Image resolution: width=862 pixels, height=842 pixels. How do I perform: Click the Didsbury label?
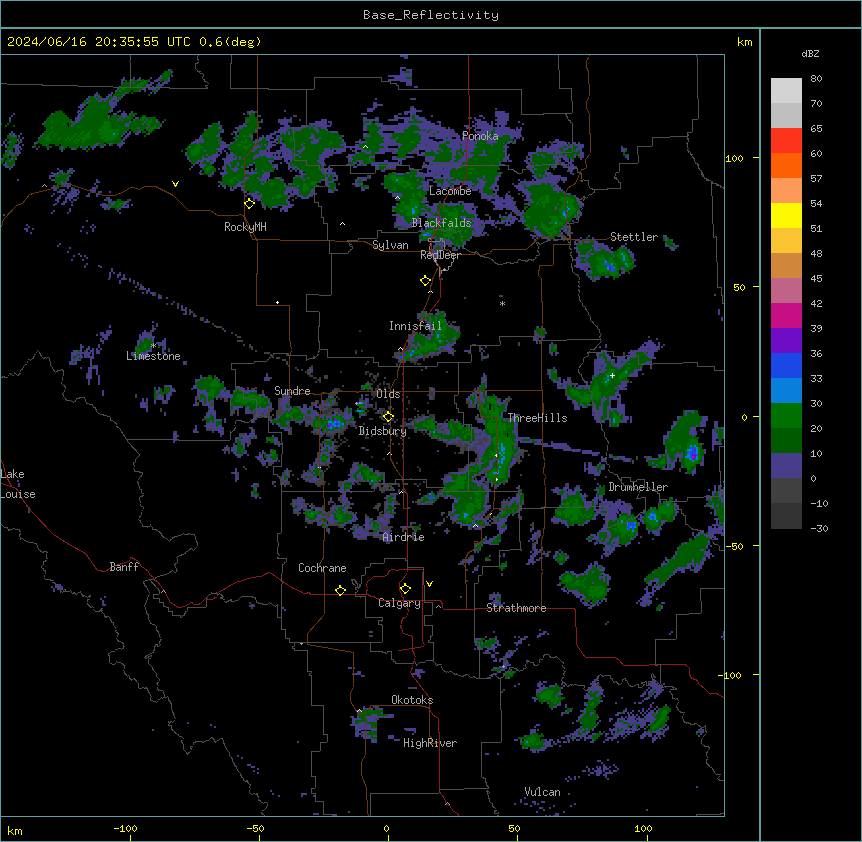(383, 431)
